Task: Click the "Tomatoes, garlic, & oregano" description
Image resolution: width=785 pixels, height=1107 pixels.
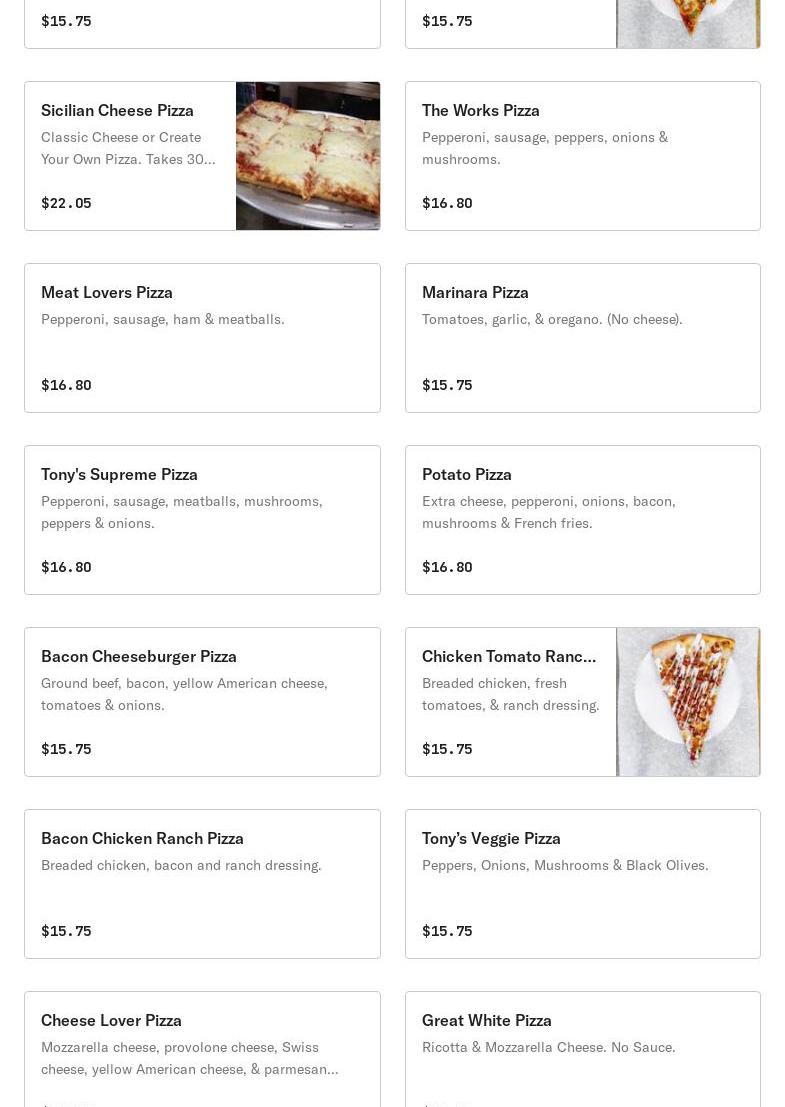Action: coord(552,319)
